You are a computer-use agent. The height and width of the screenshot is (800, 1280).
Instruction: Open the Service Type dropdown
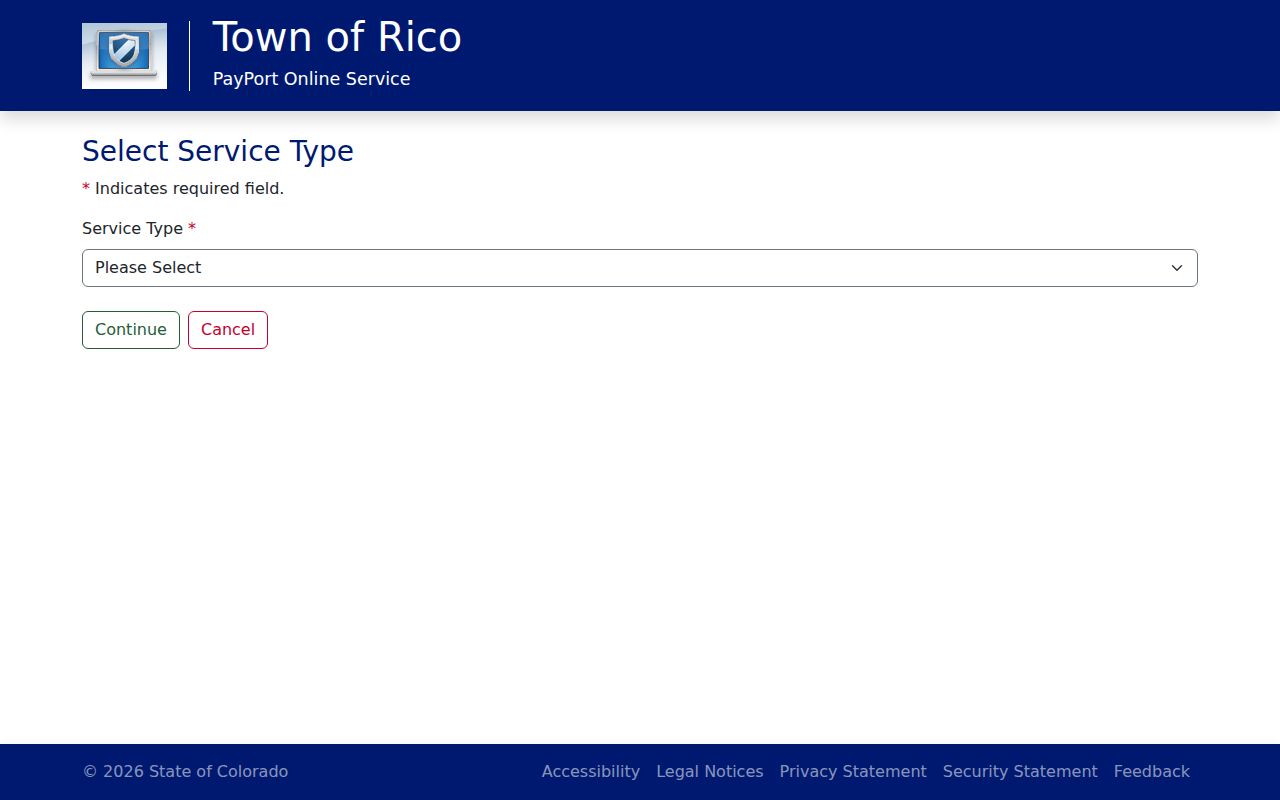pyautogui.click(x=640, y=268)
